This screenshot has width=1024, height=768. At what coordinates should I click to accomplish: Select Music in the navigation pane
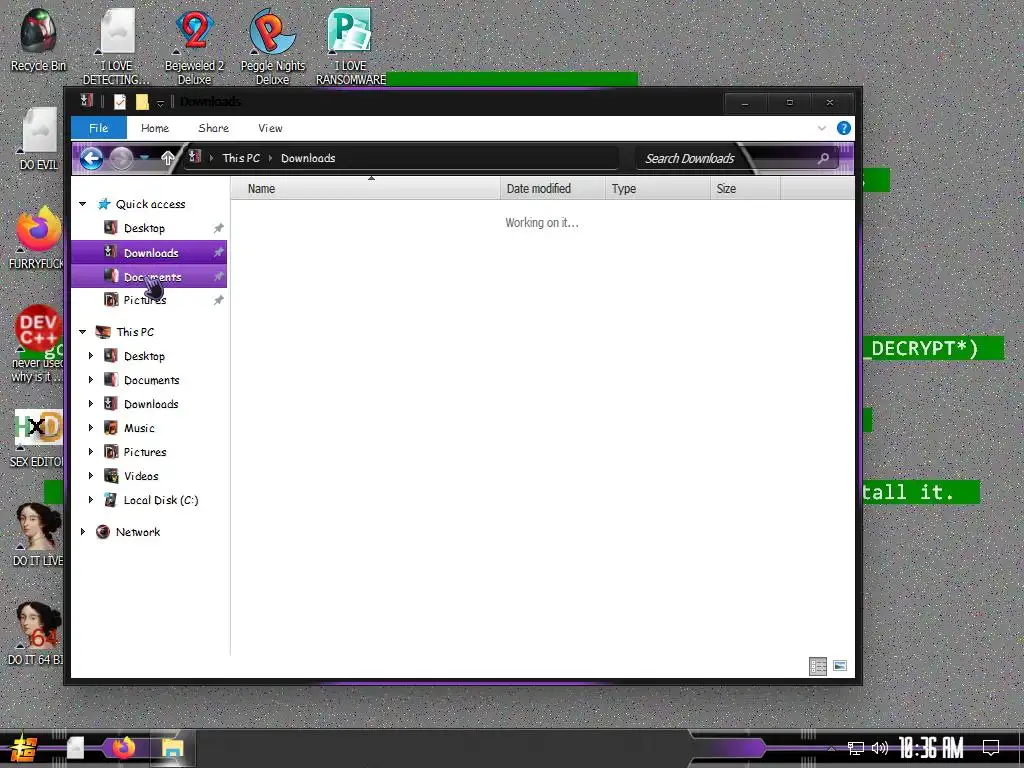[139, 428]
